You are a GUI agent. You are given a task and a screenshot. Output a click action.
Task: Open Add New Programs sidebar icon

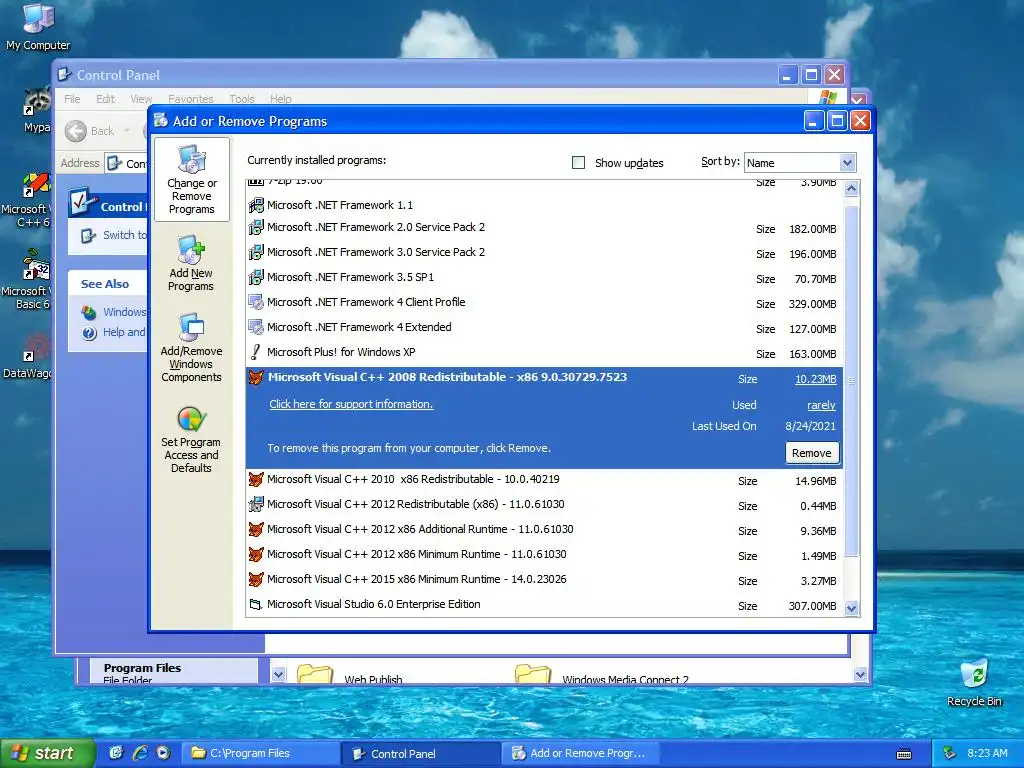191,263
